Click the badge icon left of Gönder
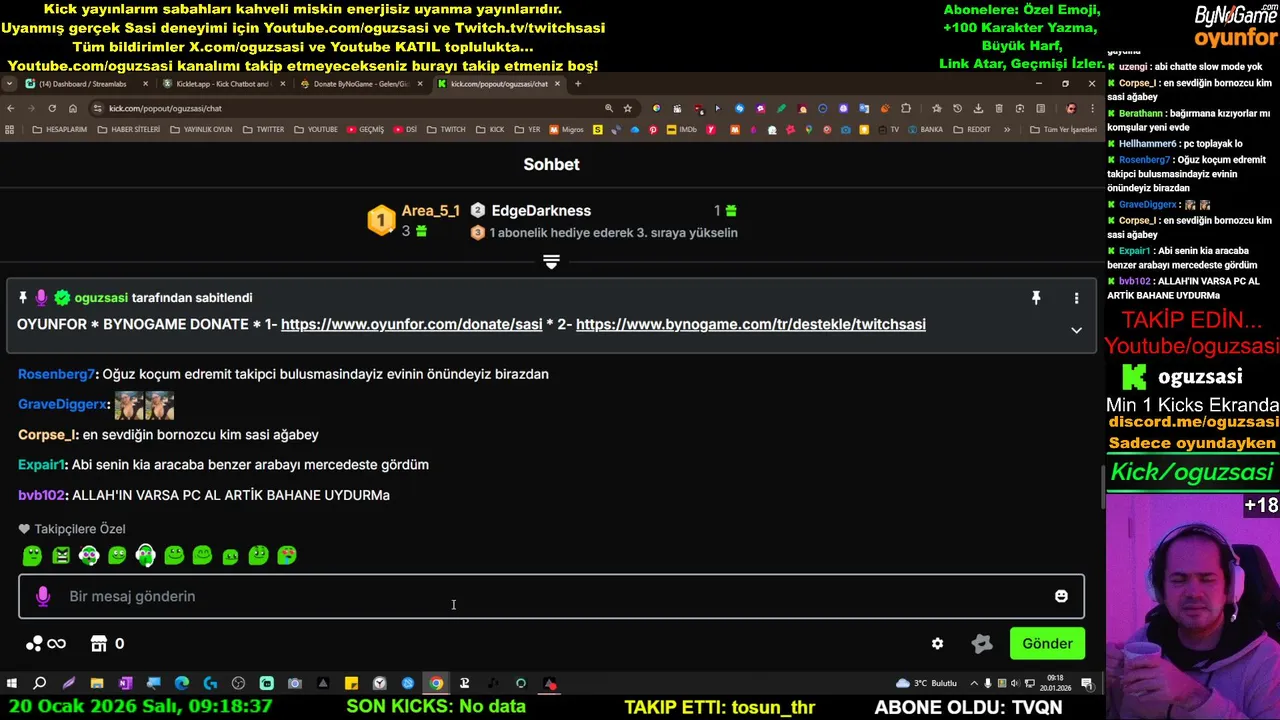 pyautogui.click(x=982, y=644)
